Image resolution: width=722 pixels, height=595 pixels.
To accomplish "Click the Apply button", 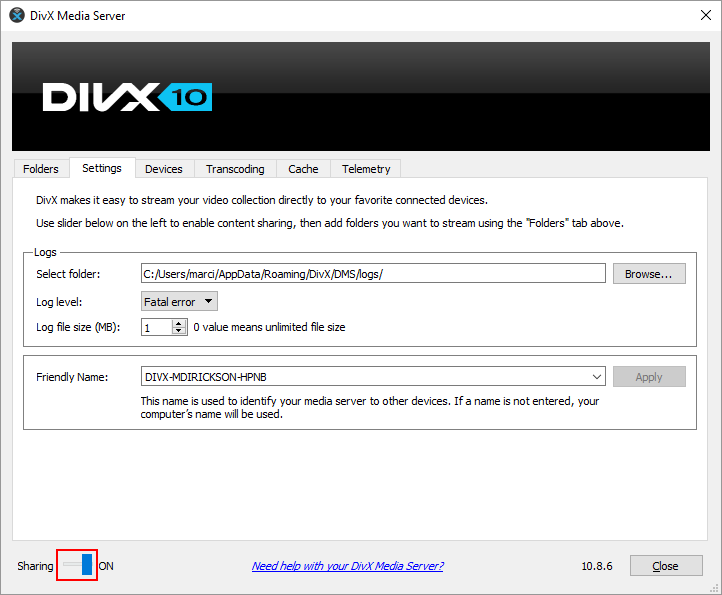I will coord(649,377).
